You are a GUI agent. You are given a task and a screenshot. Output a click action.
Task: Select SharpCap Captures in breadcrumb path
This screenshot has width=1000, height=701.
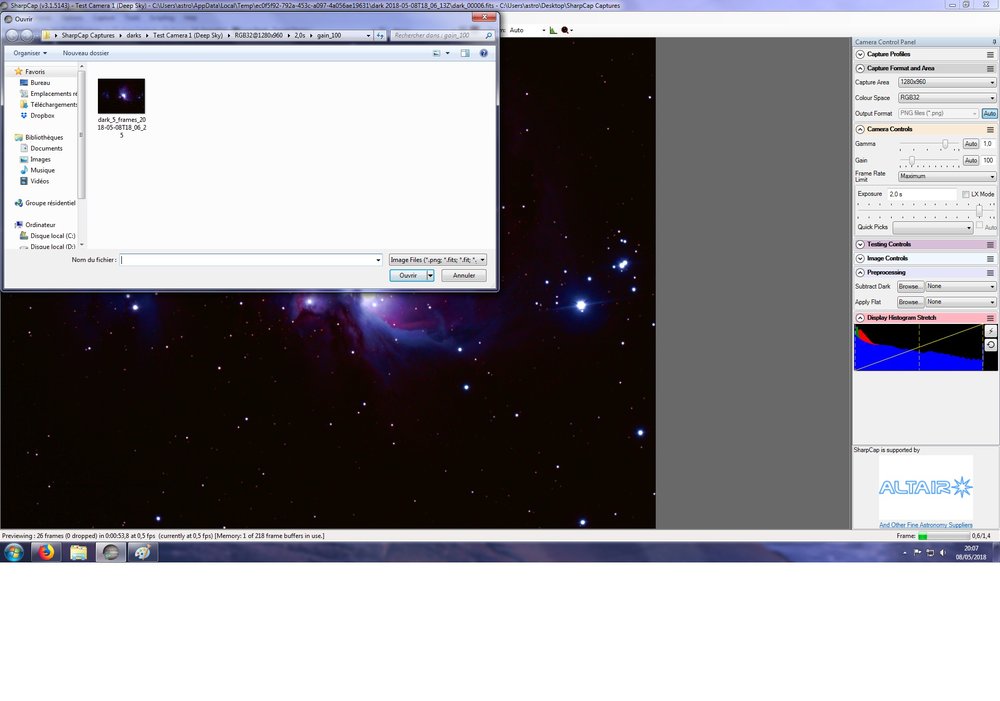tap(88, 36)
